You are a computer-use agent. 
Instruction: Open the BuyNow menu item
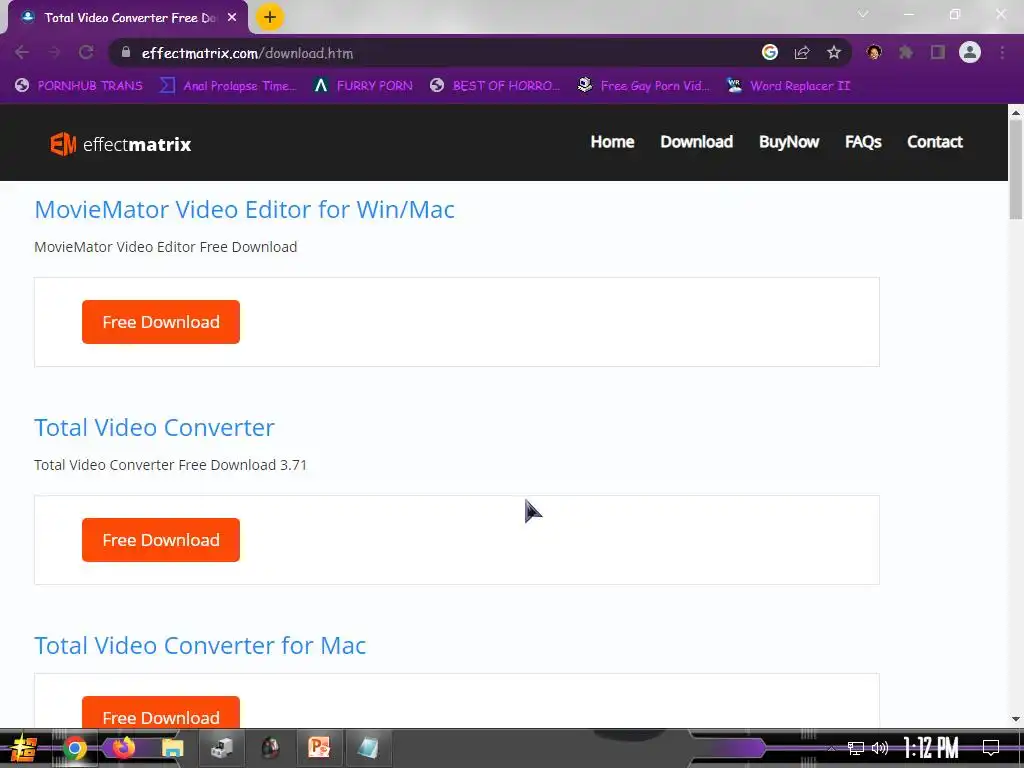point(789,142)
